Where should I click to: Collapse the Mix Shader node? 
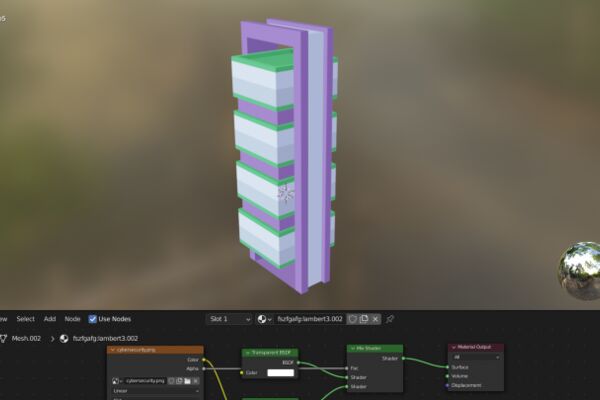352,348
